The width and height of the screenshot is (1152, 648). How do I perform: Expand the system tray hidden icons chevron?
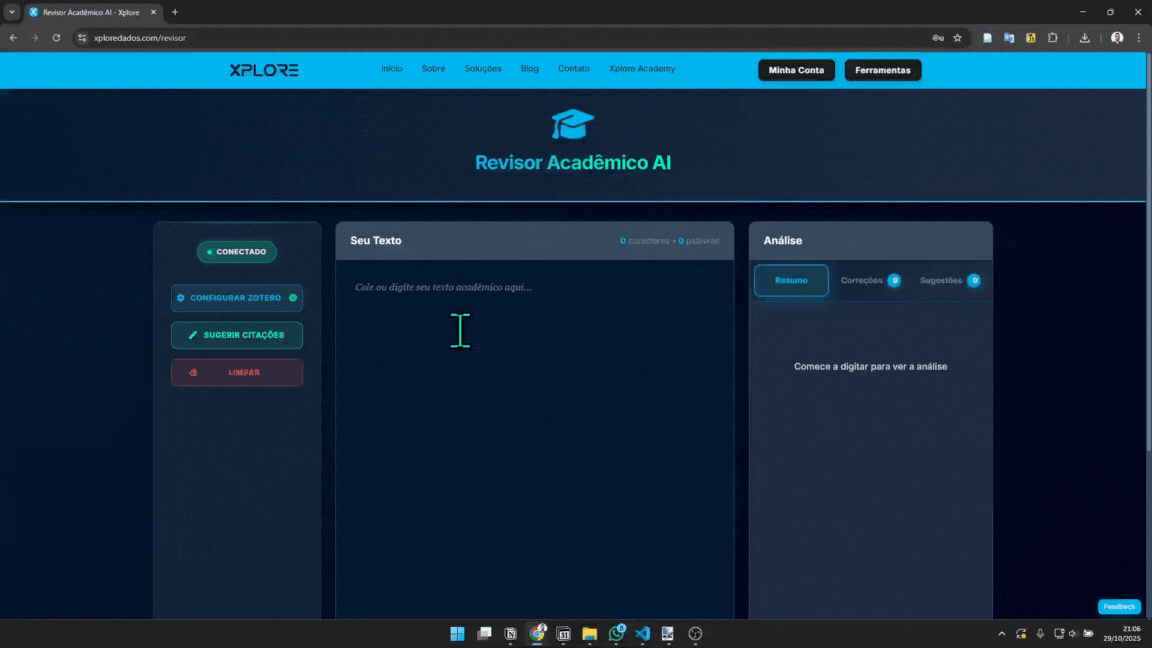click(x=1002, y=634)
